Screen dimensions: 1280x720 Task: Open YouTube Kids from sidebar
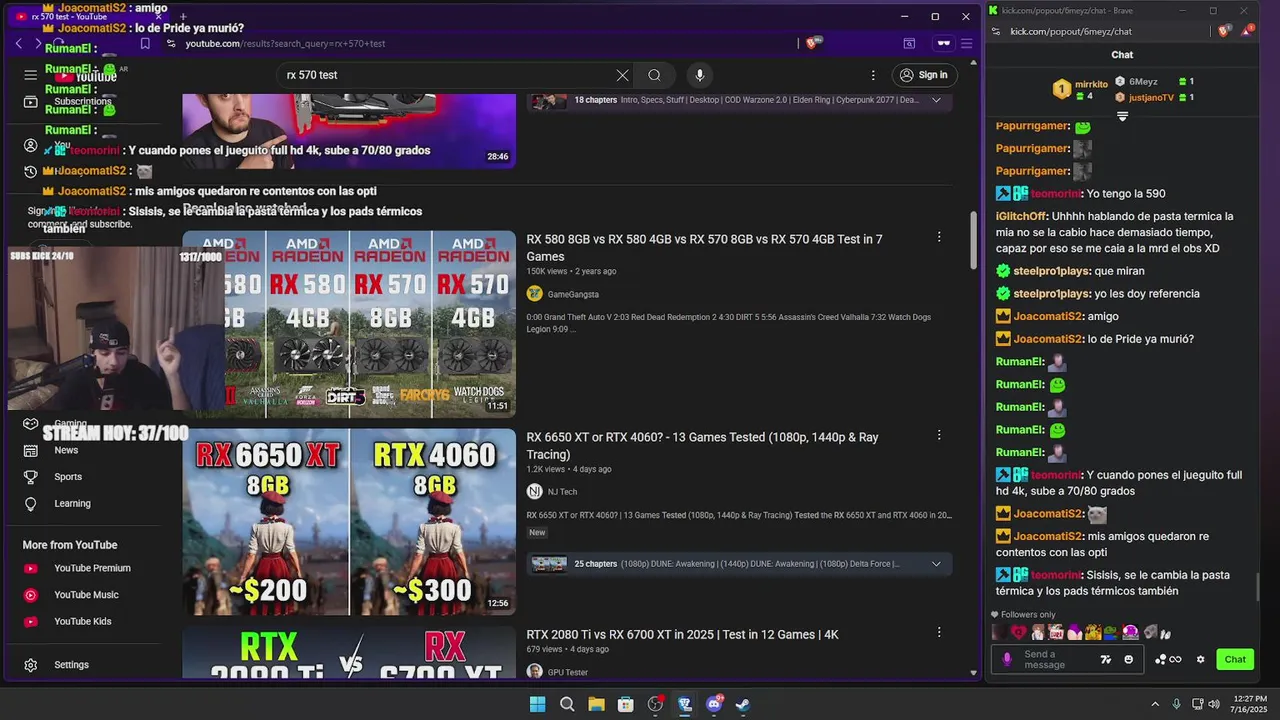coord(82,622)
